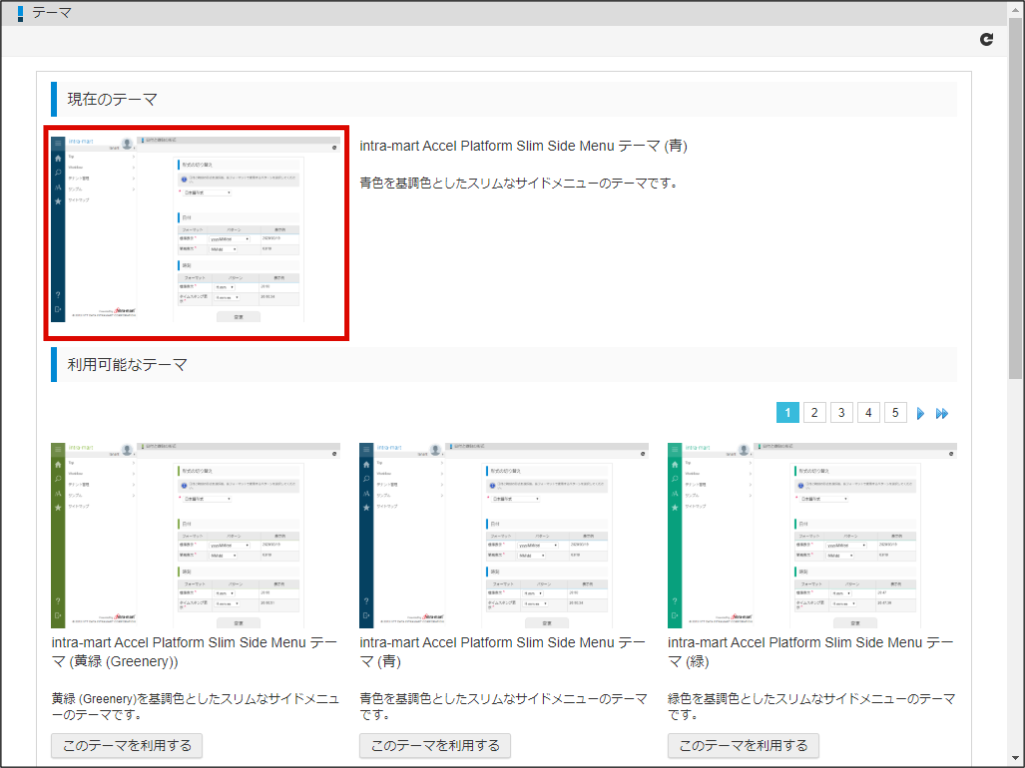1025x768 pixels.
Task: Click the 利用可能なテーマ section header
Action: click(127, 365)
